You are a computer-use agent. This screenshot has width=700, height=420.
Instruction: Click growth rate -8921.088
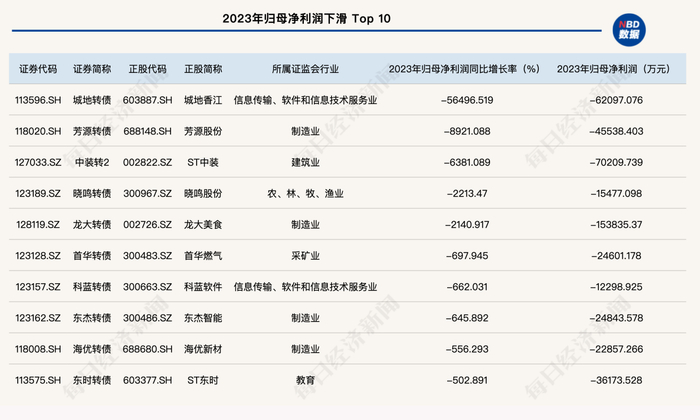[x=467, y=131]
